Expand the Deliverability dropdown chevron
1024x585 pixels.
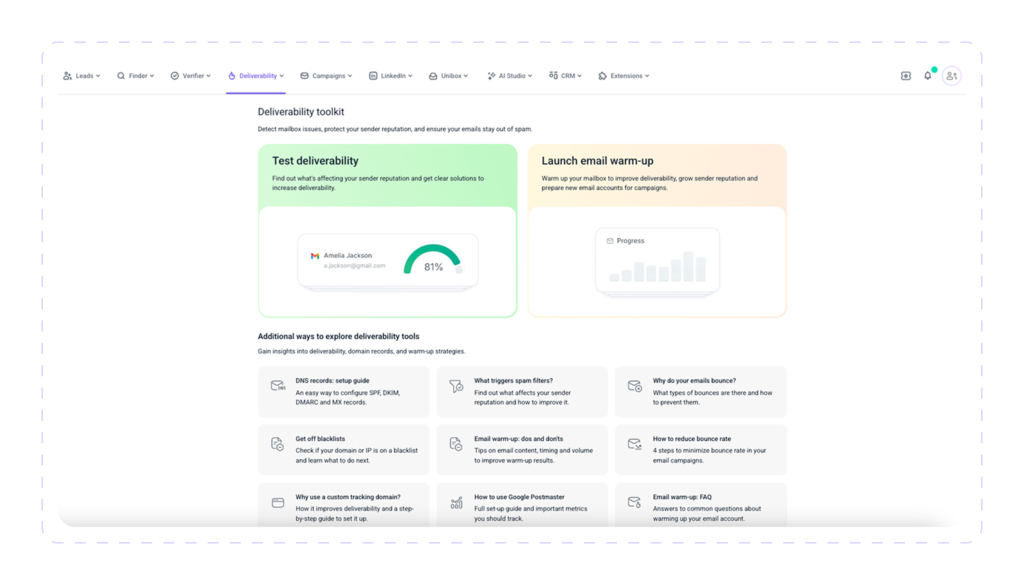(x=281, y=76)
